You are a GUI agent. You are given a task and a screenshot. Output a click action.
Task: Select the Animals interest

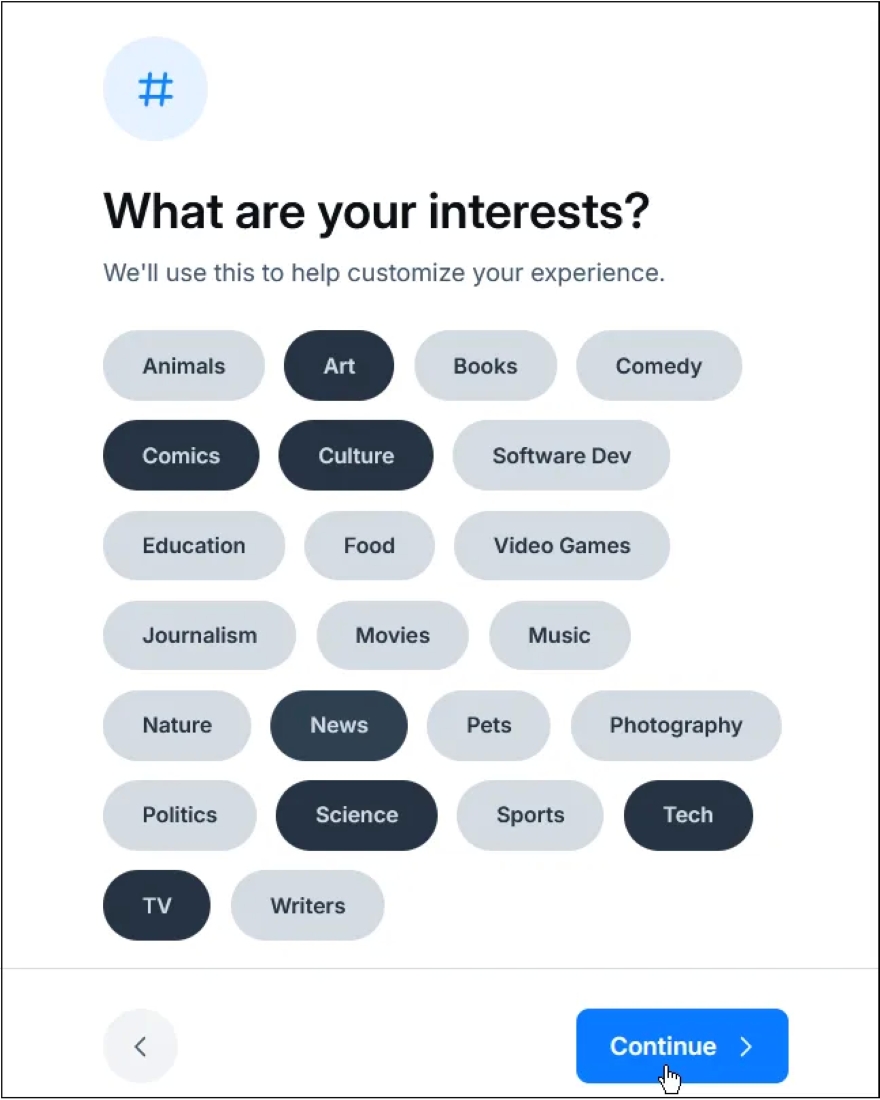point(184,366)
